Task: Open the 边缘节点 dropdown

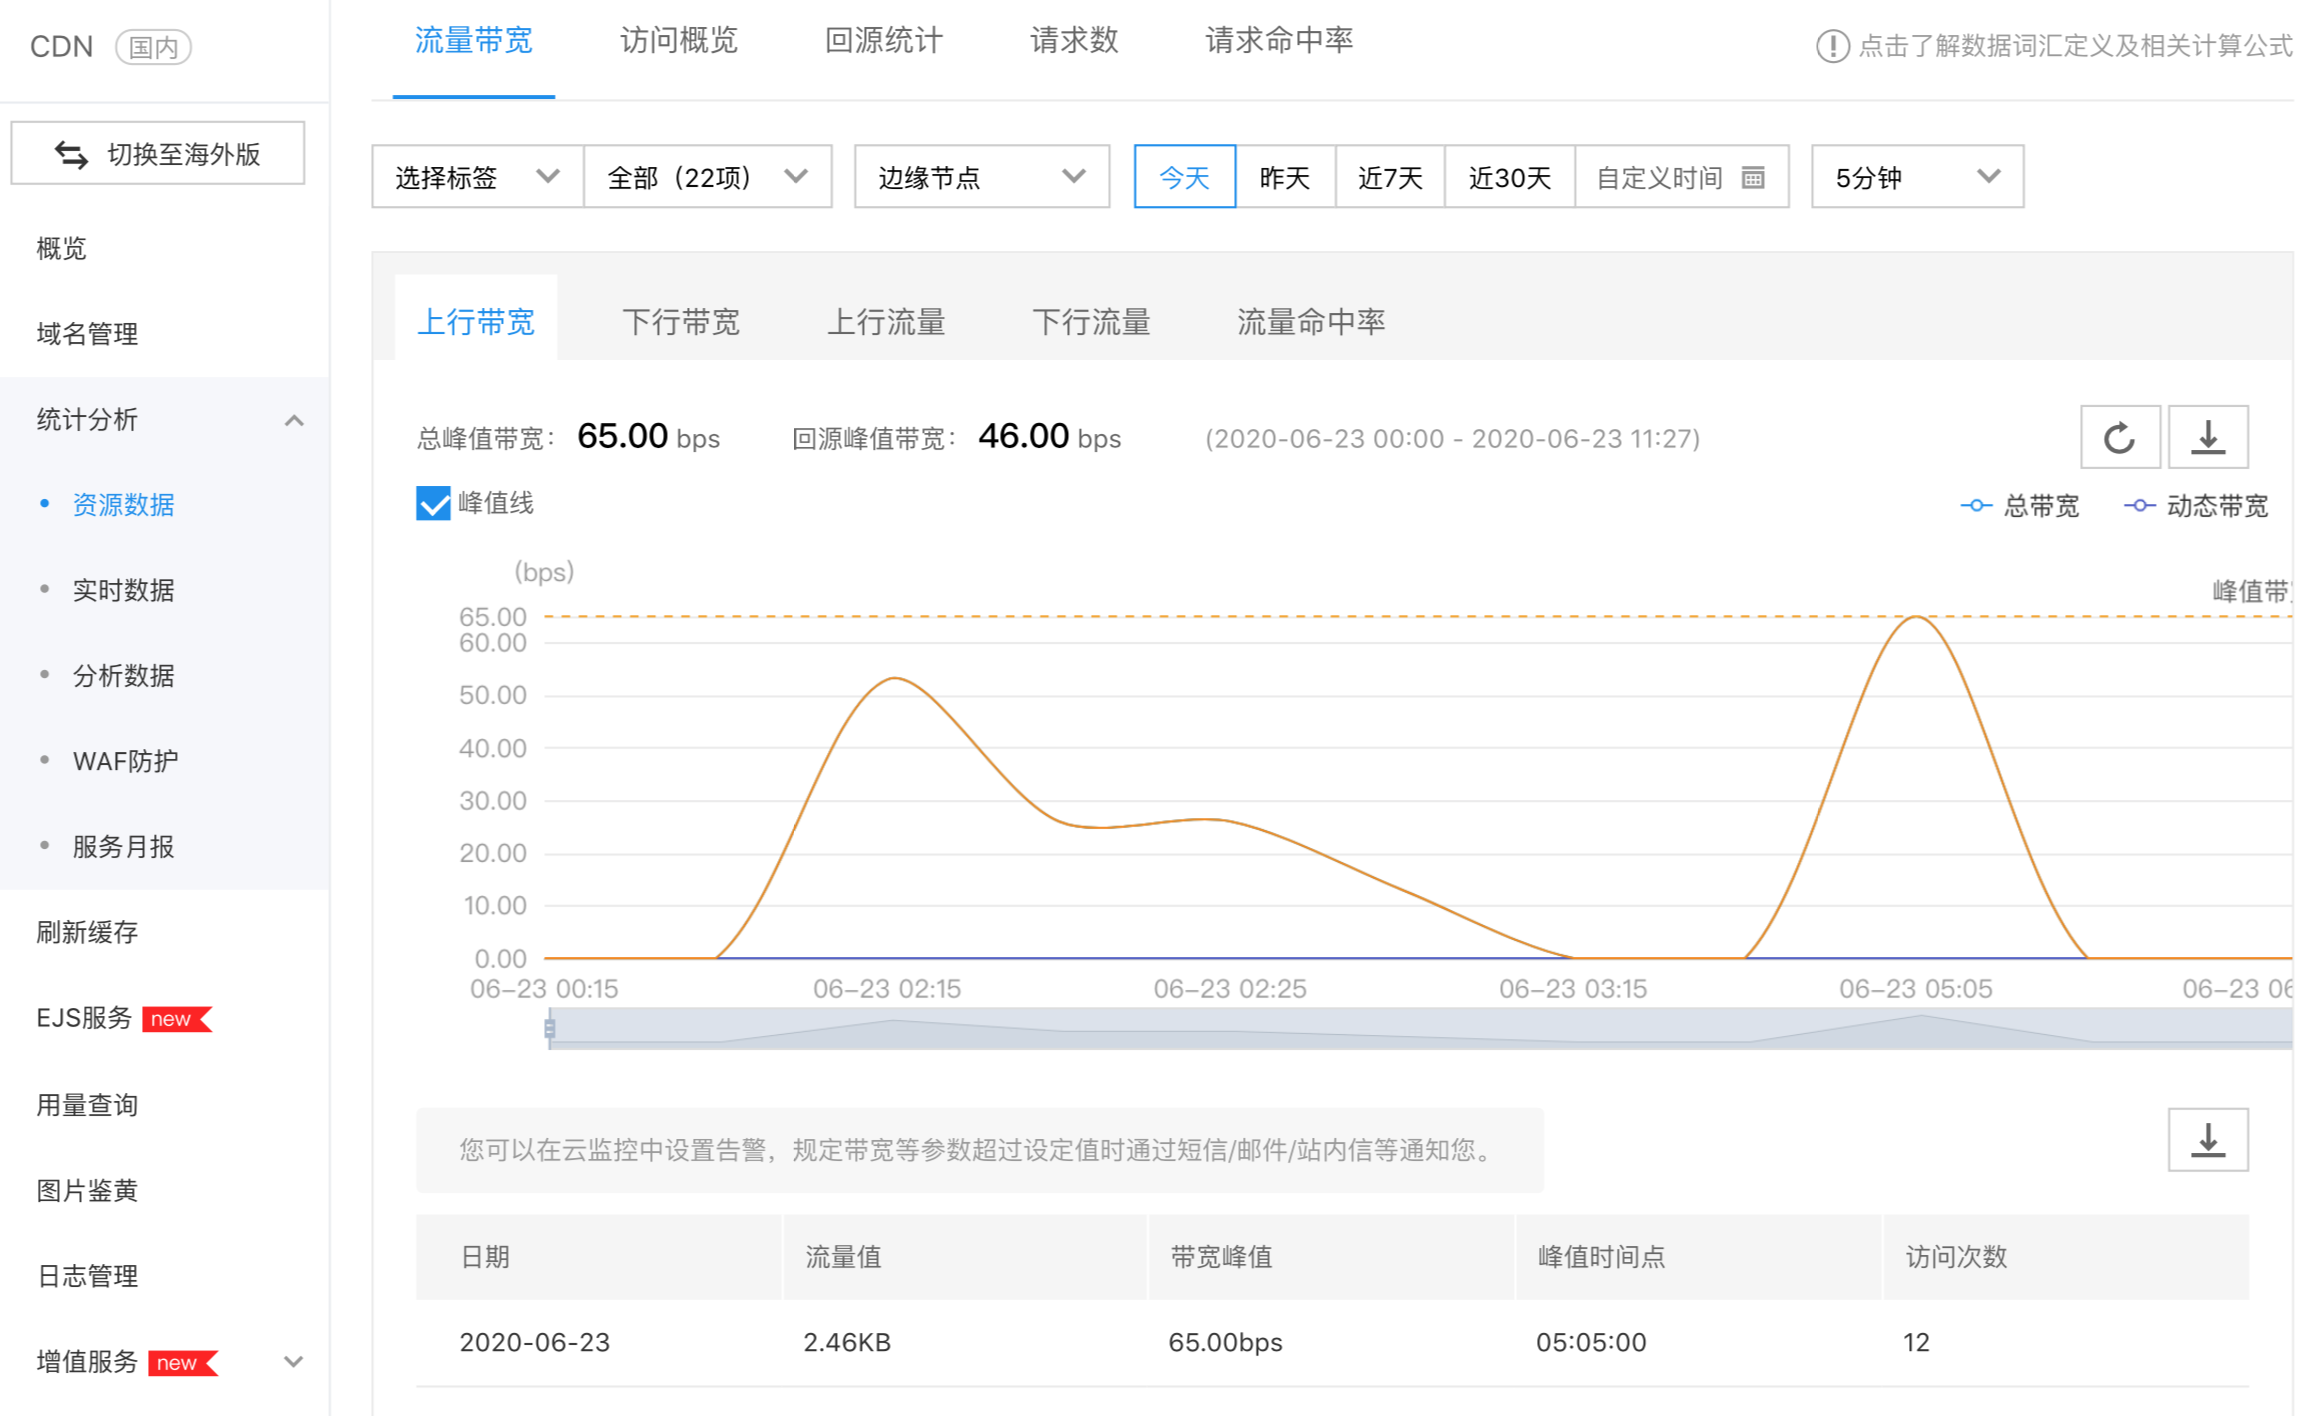Action: pos(981,177)
